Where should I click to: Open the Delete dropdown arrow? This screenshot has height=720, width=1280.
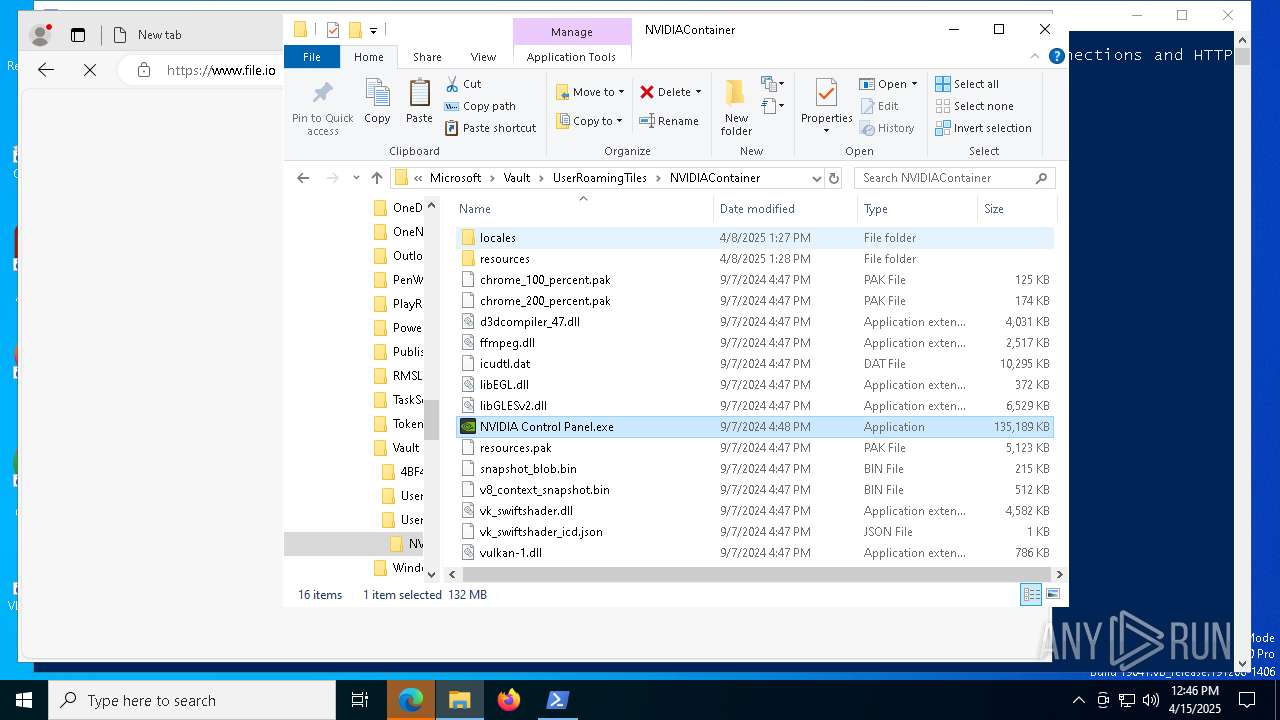698,92
